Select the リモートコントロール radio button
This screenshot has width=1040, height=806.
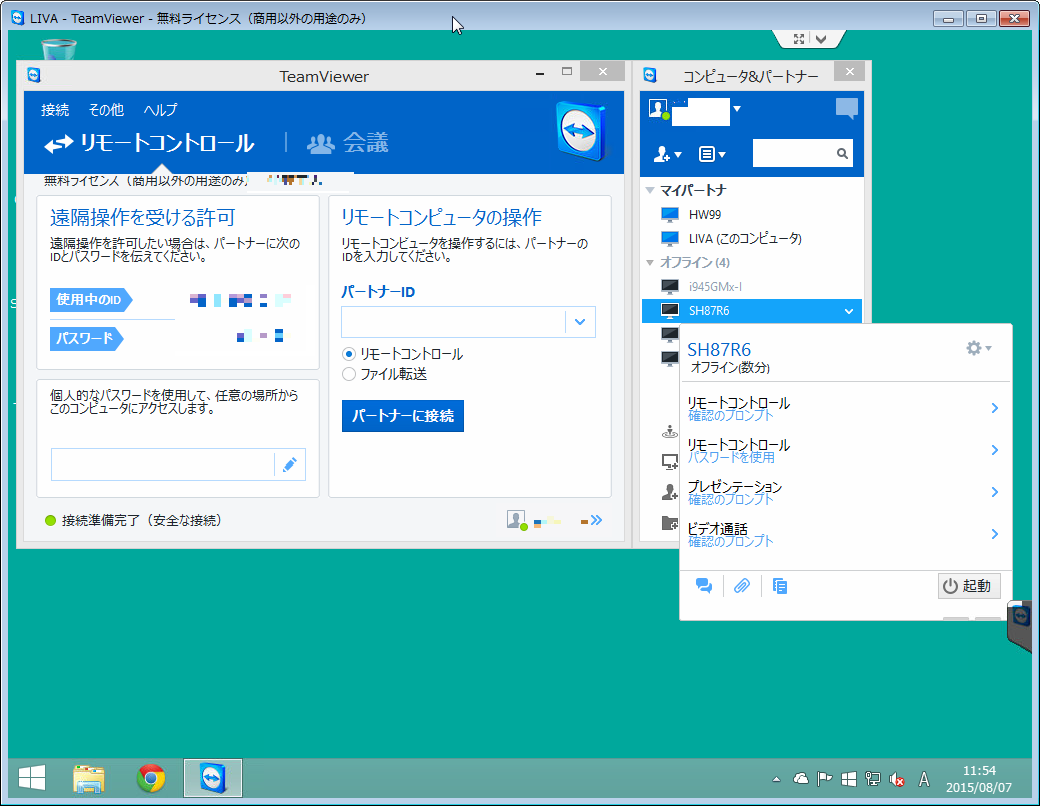point(349,354)
